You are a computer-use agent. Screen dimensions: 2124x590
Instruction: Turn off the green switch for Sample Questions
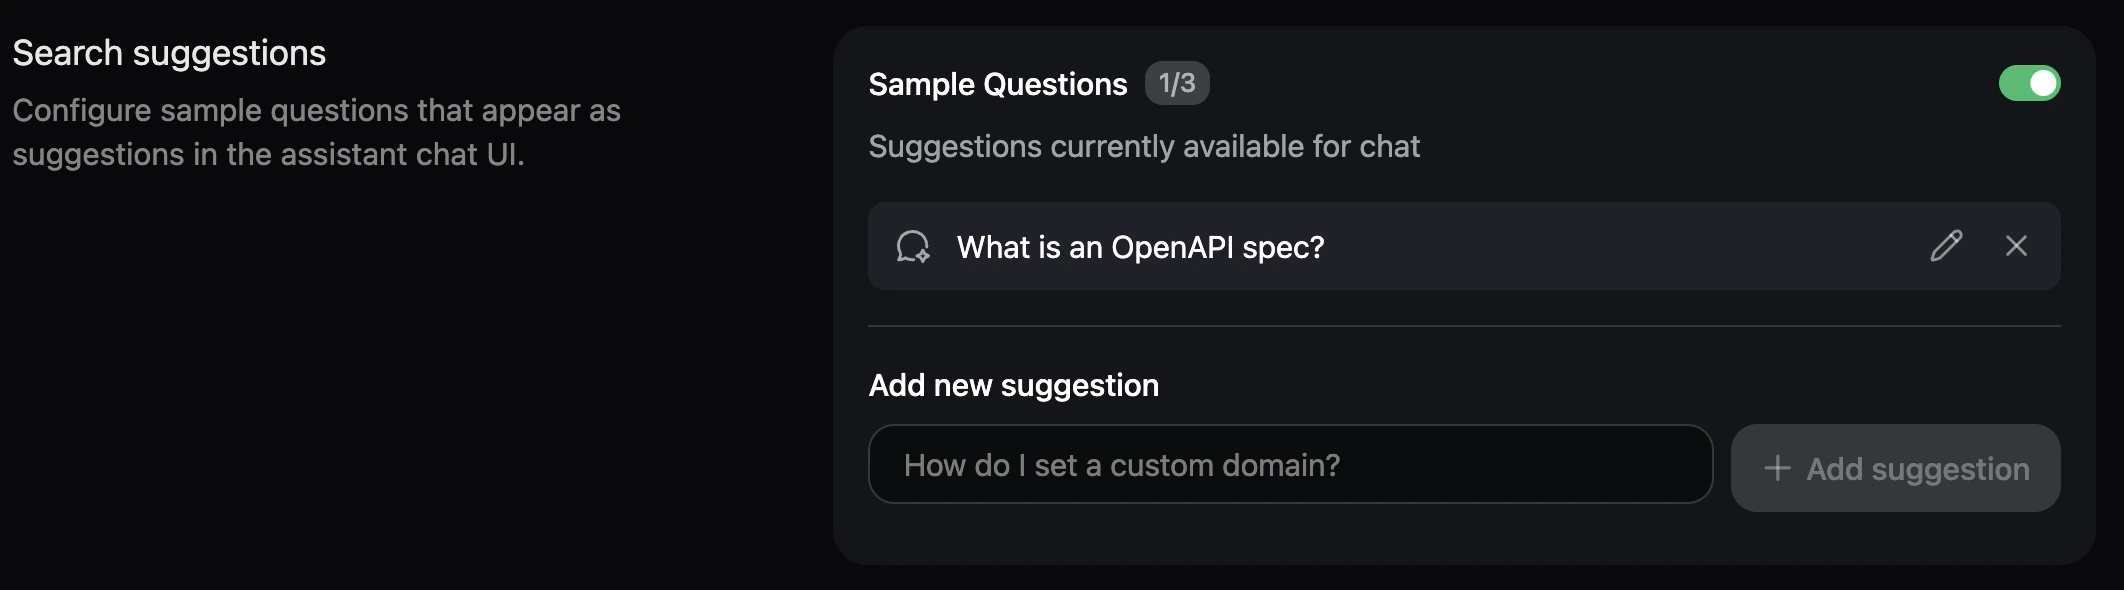click(x=2030, y=83)
